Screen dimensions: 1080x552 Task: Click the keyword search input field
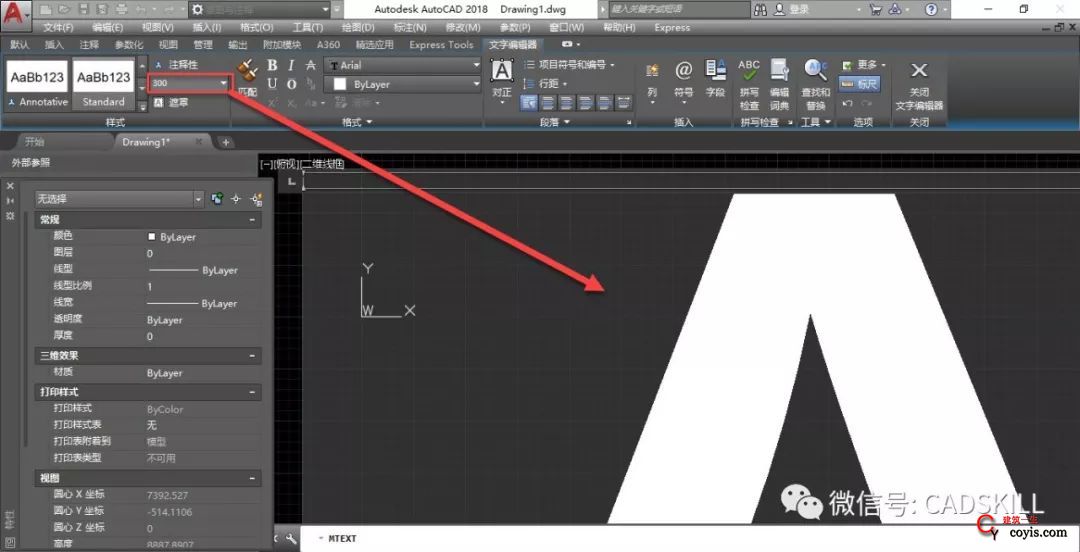click(679, 10)
